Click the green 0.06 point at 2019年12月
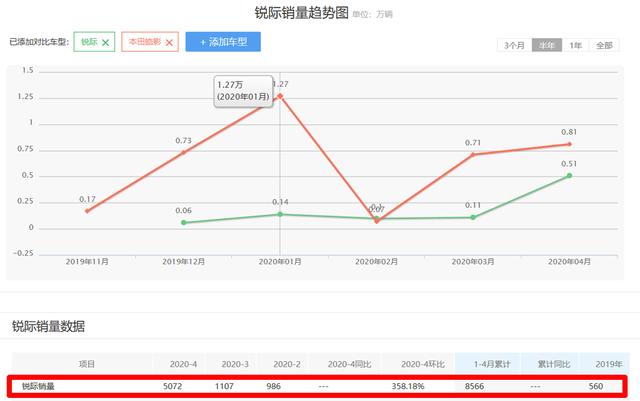The width and height of the screenshot is (640, 401). (183, 223)
